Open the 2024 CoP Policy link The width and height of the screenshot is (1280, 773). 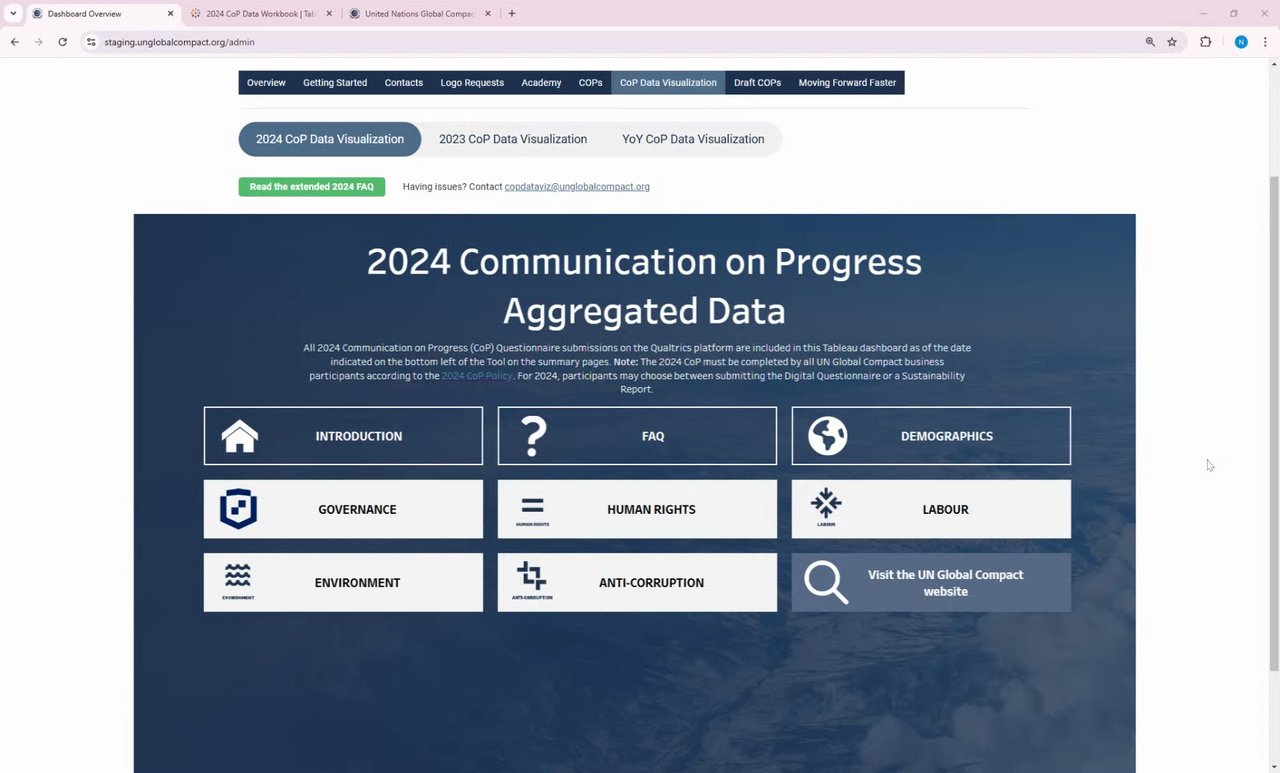(477, 376)
